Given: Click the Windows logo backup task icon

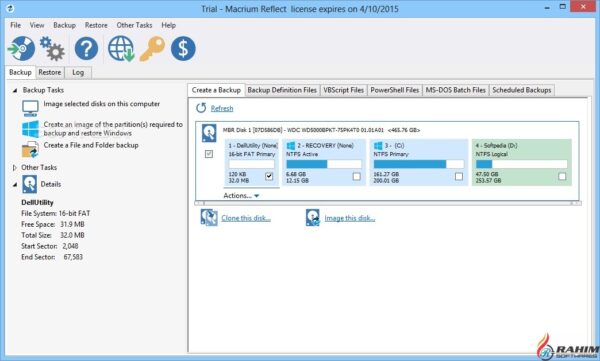Looking at the screenshot, I should pos(30,129).
